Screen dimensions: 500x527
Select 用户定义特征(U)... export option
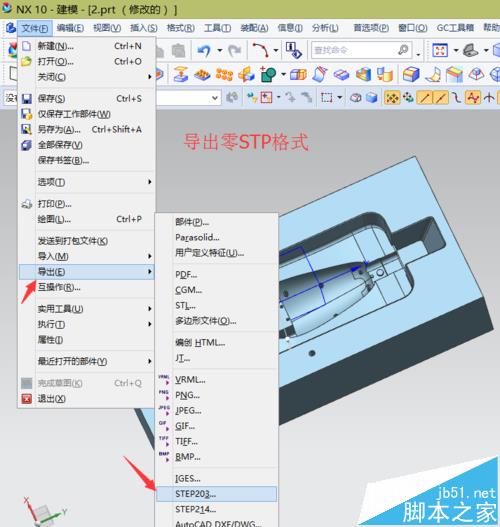coord(217,253)
